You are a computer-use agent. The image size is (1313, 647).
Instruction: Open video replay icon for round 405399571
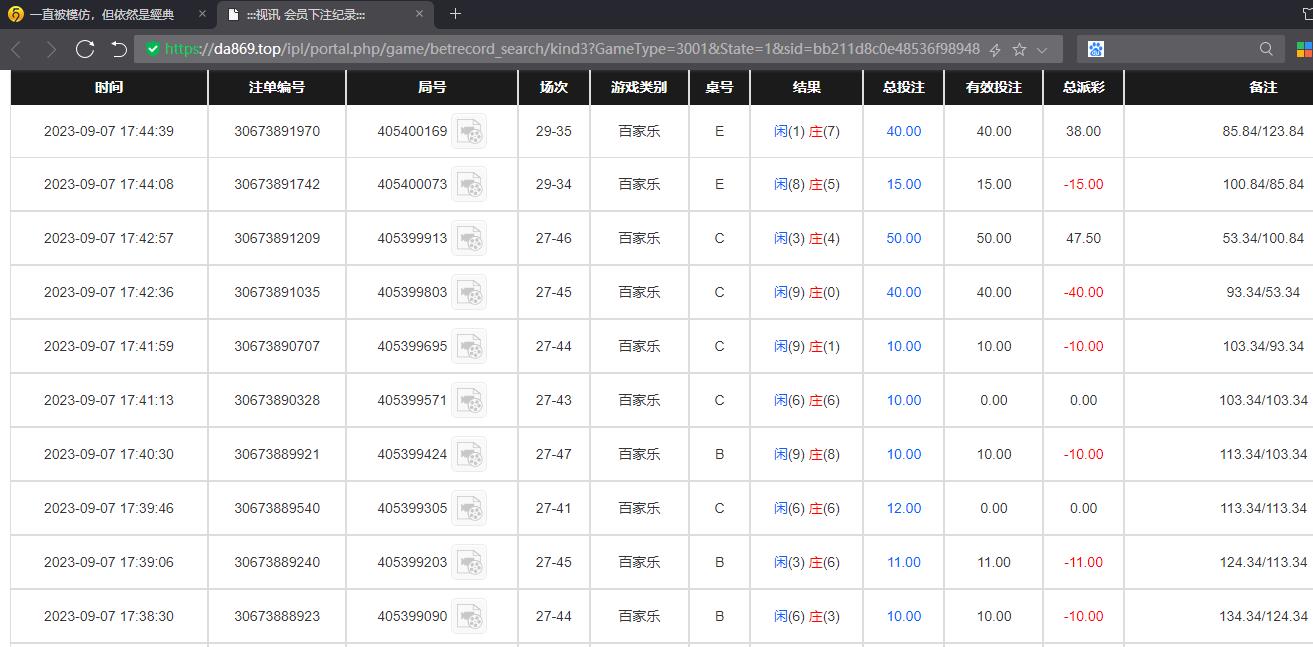[469, 401]
